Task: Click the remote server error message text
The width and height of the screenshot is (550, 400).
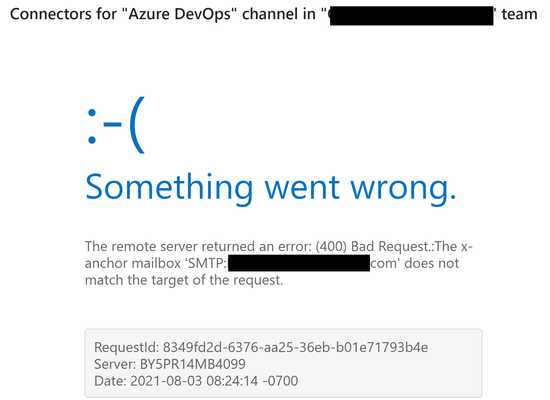Action: (279, 263)
